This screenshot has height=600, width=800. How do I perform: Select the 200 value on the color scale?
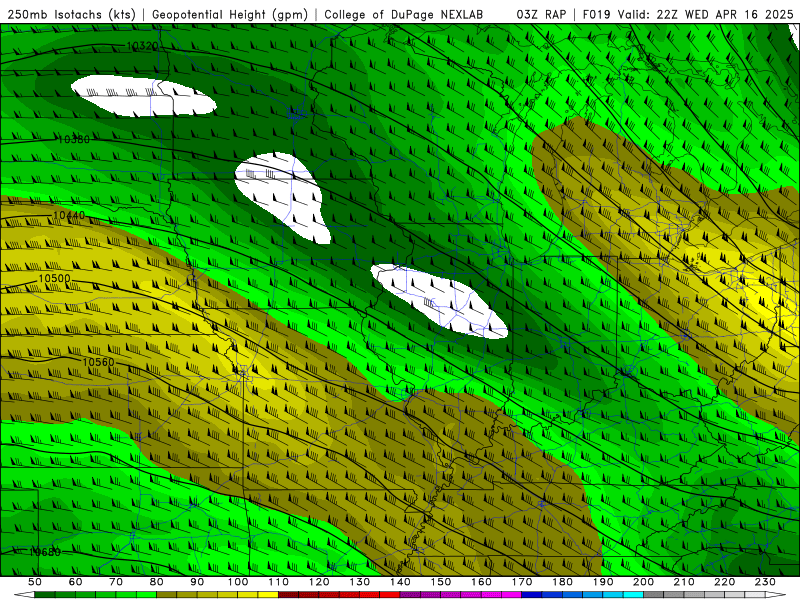(643, 582)
